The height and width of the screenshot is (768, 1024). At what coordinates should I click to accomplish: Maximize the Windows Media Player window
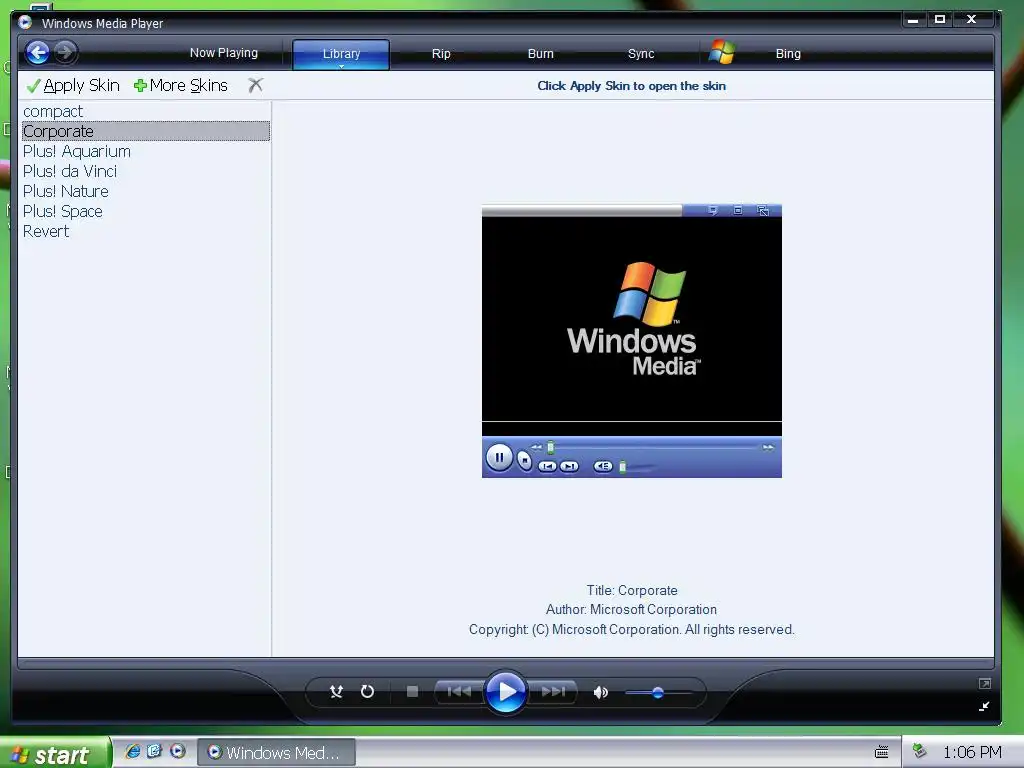940,20
